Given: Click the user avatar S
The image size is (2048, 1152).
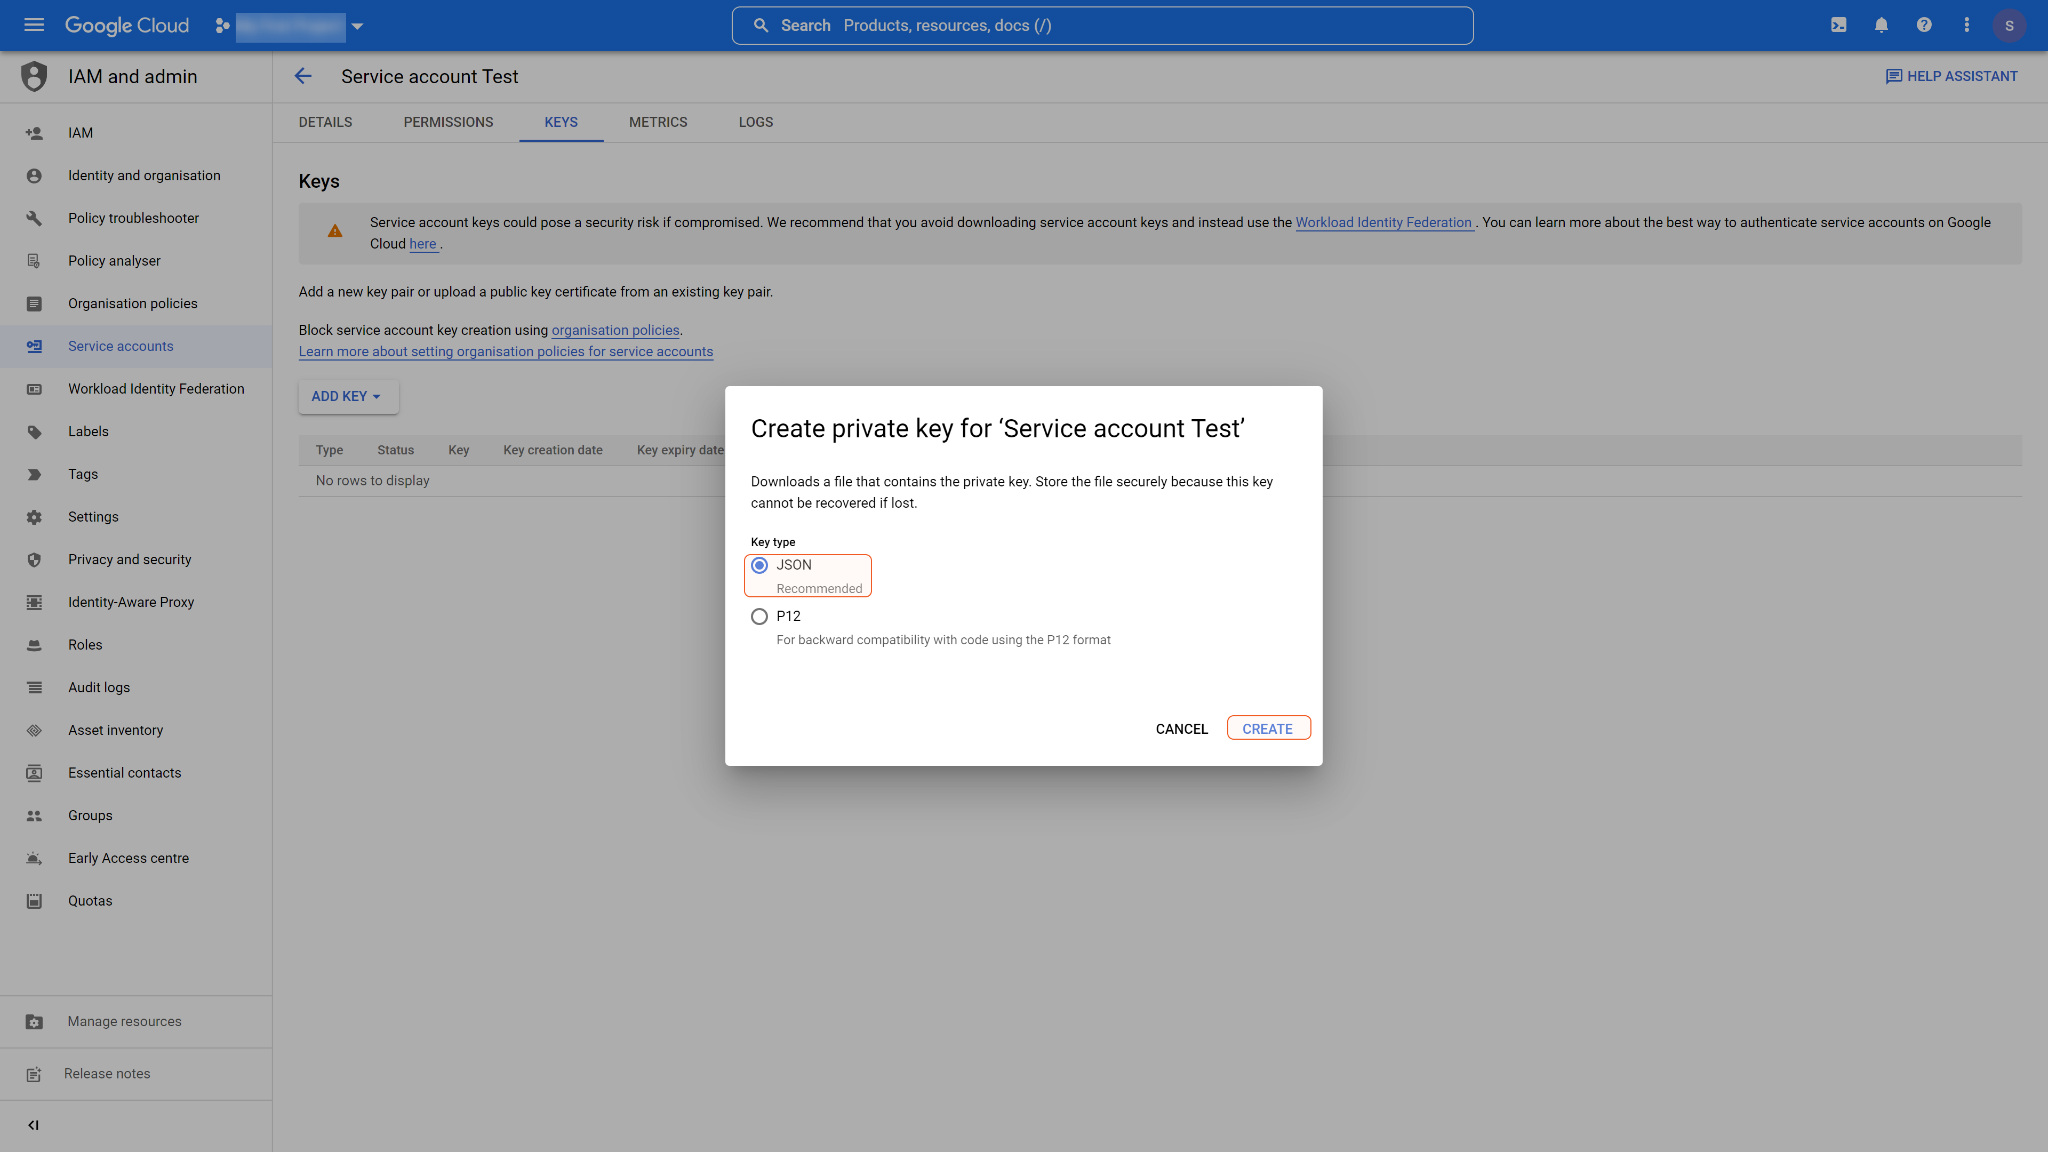Looking at the screenshot, I should click(x=2009, y=25).
